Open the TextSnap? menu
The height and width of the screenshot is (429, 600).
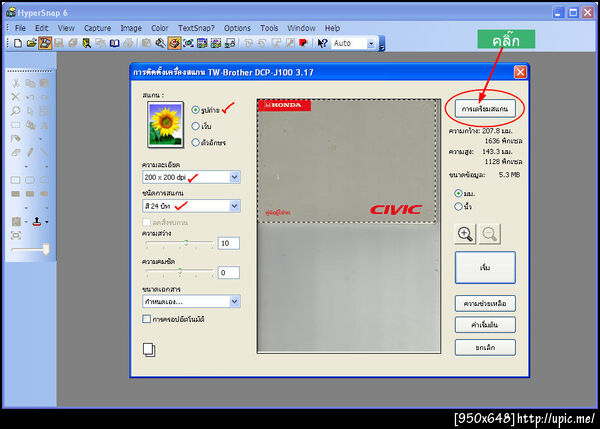click(x=196, y=28)
